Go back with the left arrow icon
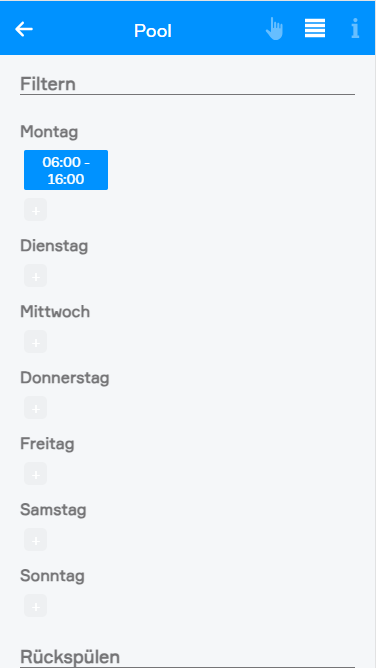The width and height of the screenshot is (376, 668). tap(24, 29)
